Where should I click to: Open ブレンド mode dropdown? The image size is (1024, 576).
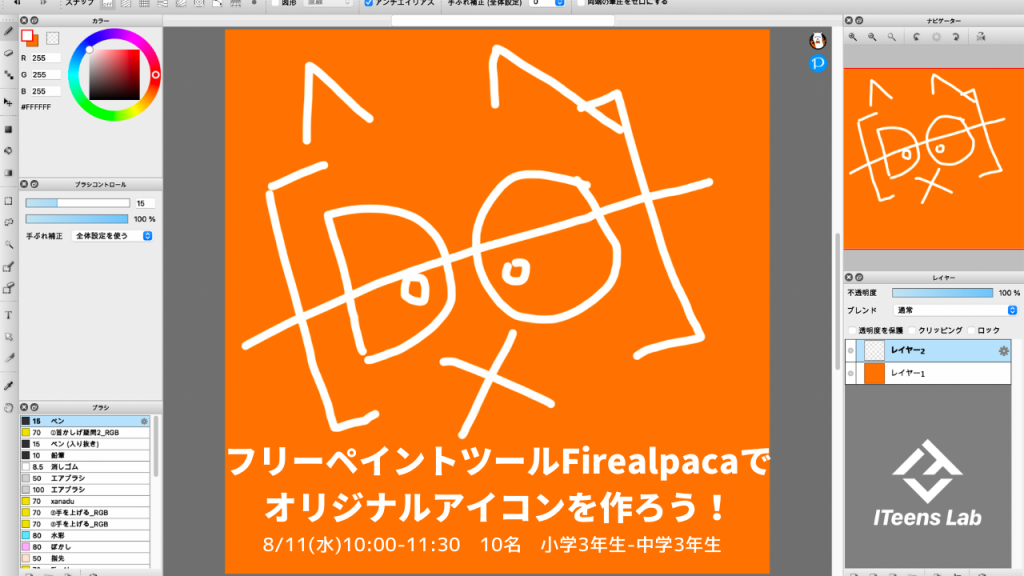[x=955, y=310]
